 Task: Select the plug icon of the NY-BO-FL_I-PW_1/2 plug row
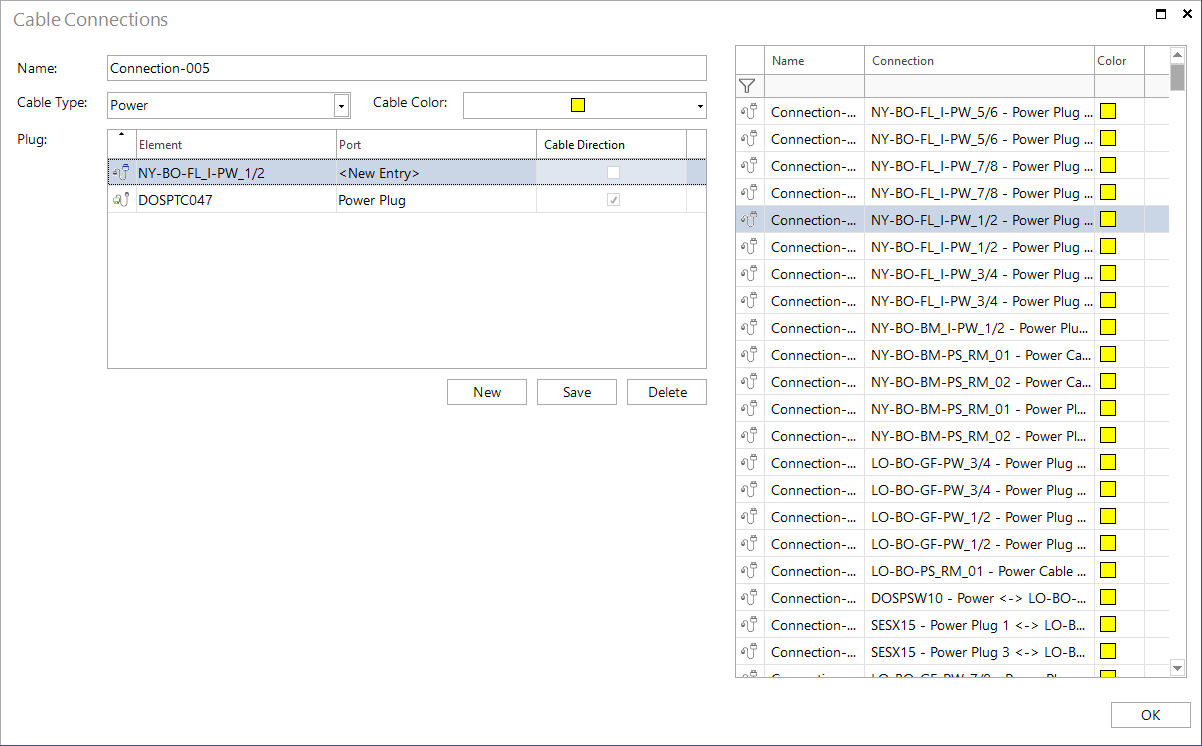click(122, 173)
